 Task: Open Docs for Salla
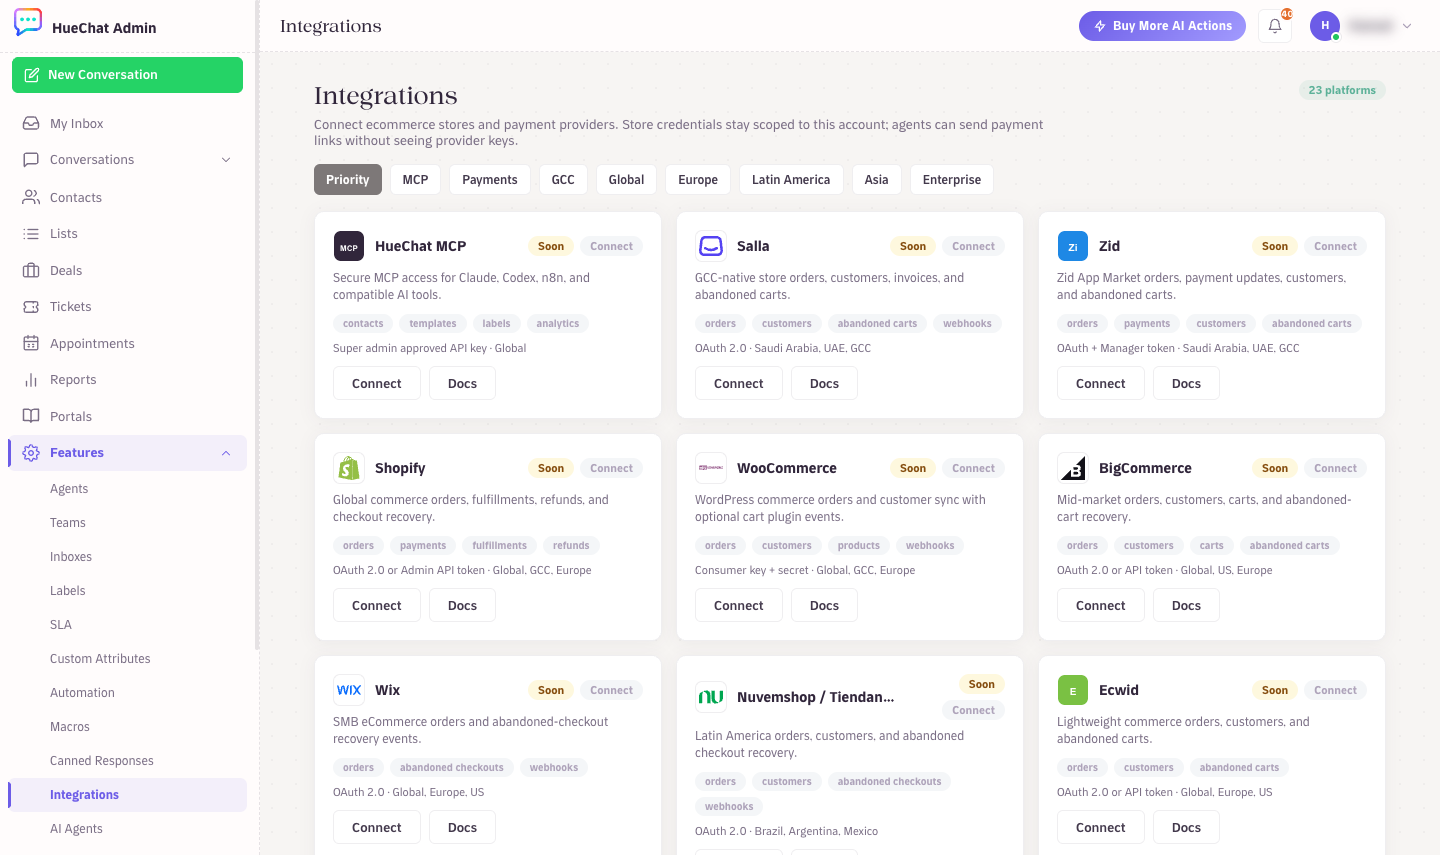coord(824,383)
